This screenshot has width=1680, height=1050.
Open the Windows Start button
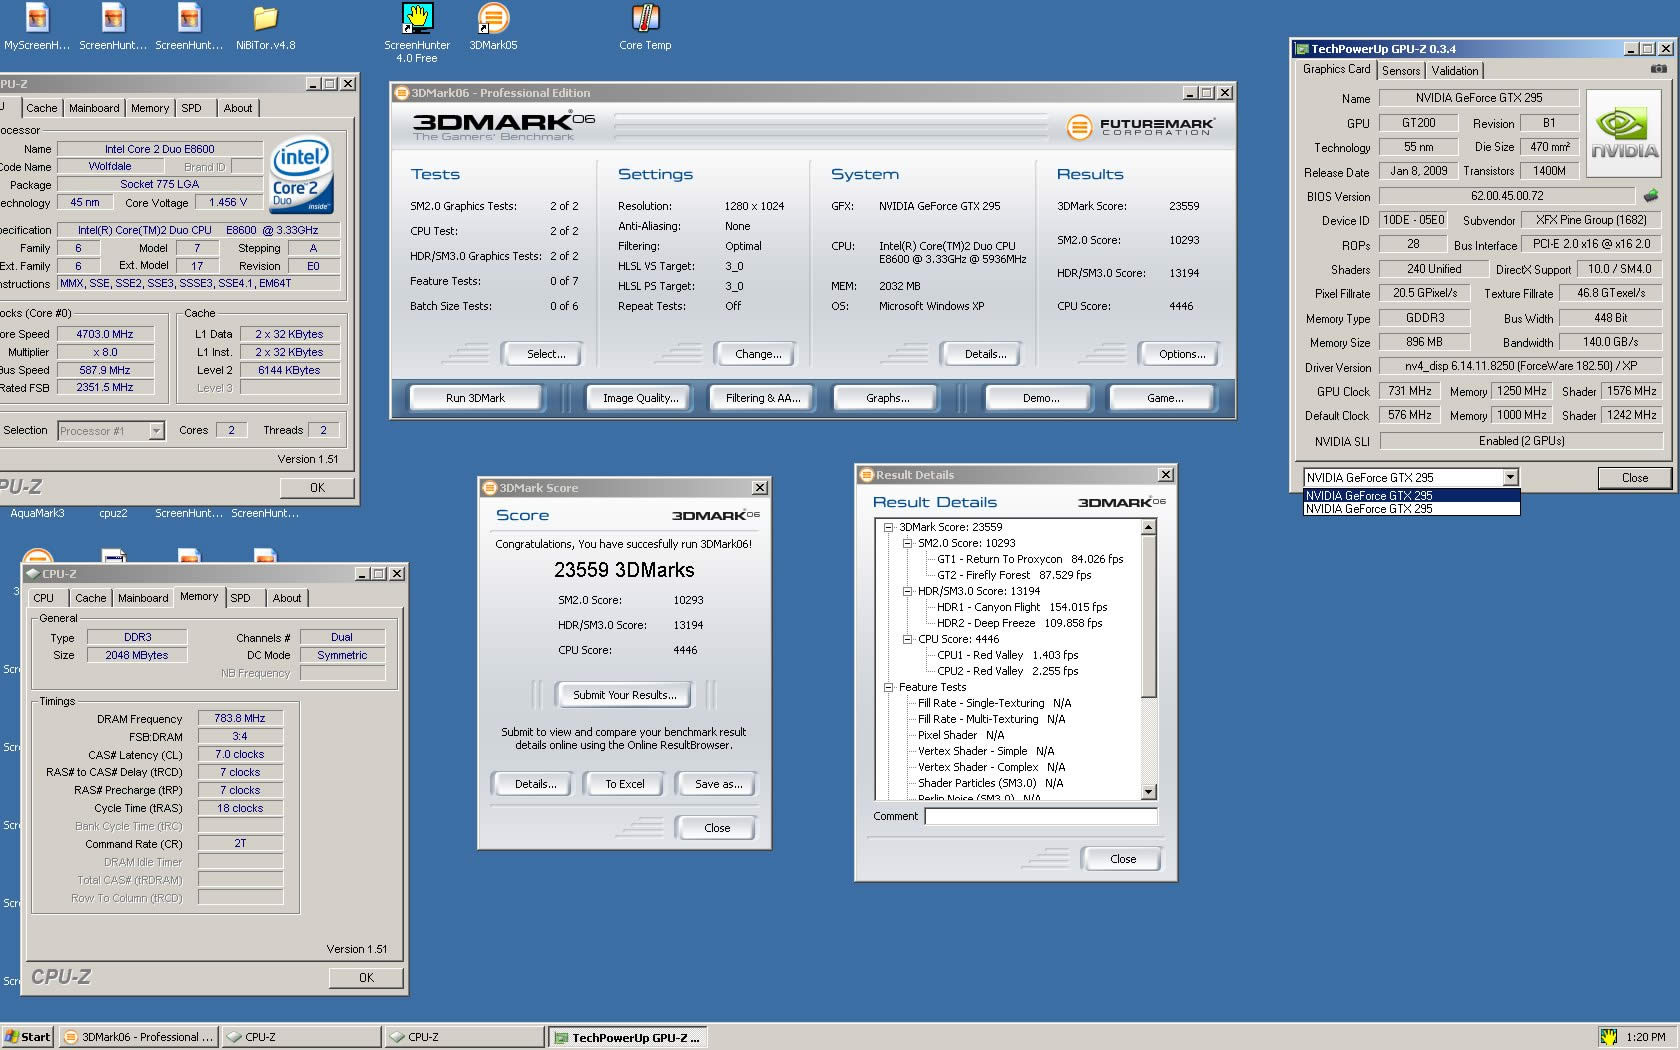point(27,1037)
